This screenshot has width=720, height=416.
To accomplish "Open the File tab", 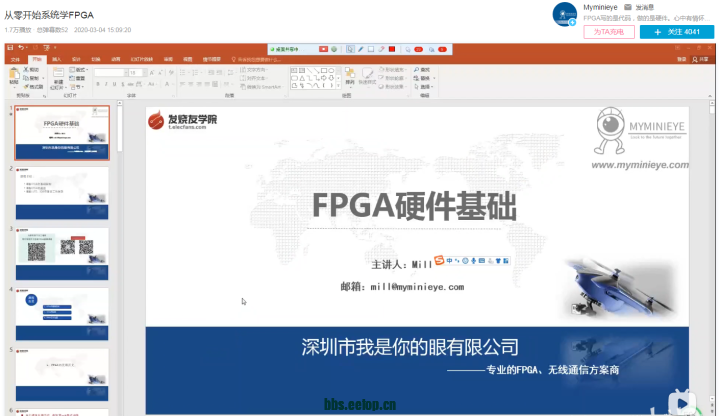I will (16, 60).
